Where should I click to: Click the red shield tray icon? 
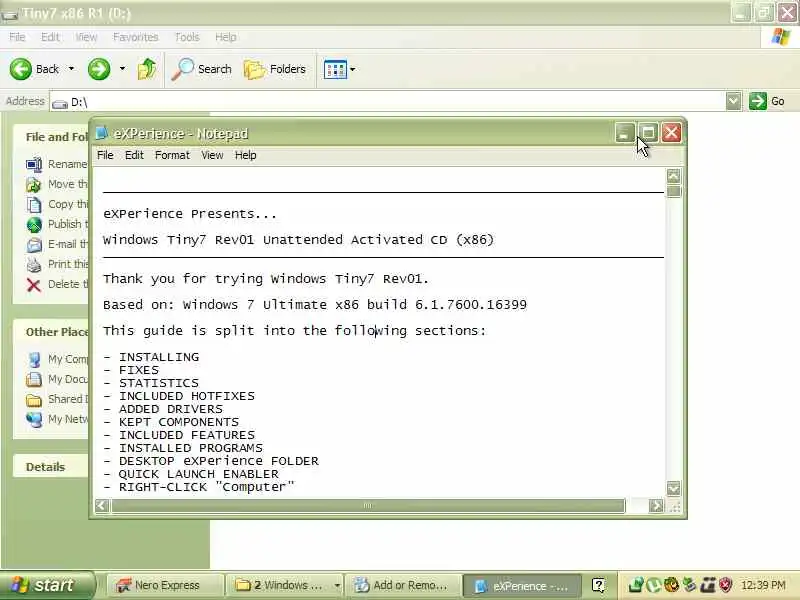[x=726, y=585]
